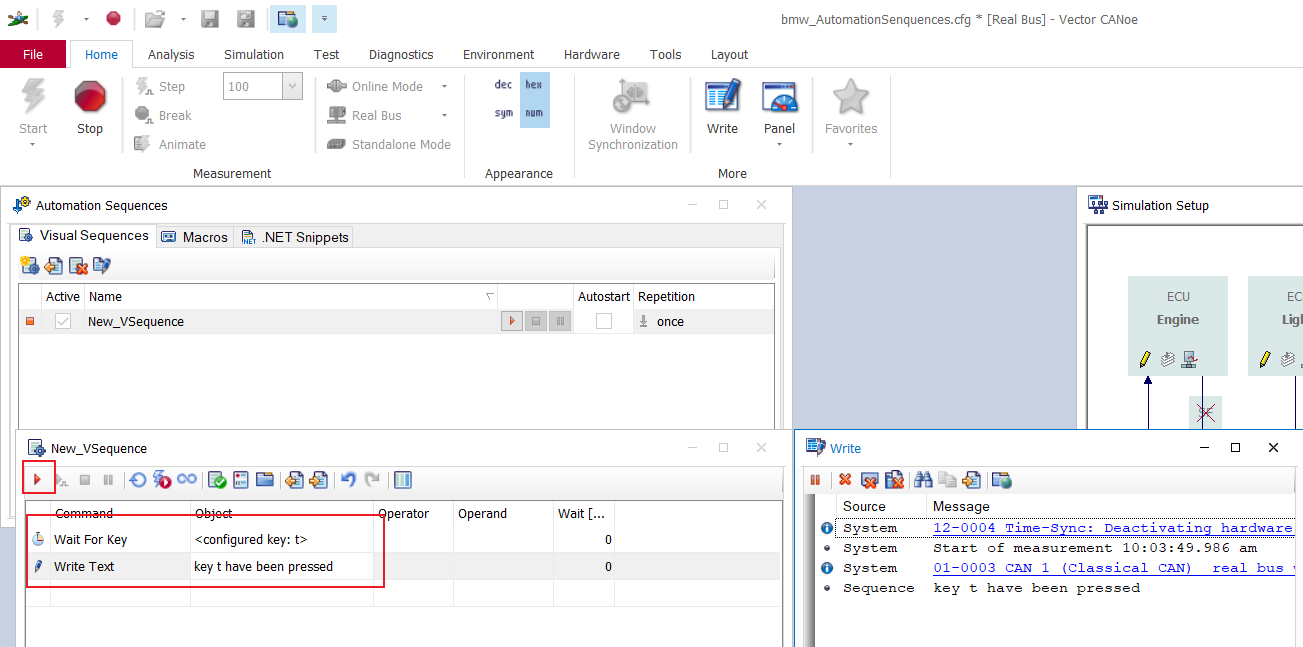Viewport: 1303px width, 647px height.
Task: Pause button in New_VSequence list row
Action: click(561, 321)
